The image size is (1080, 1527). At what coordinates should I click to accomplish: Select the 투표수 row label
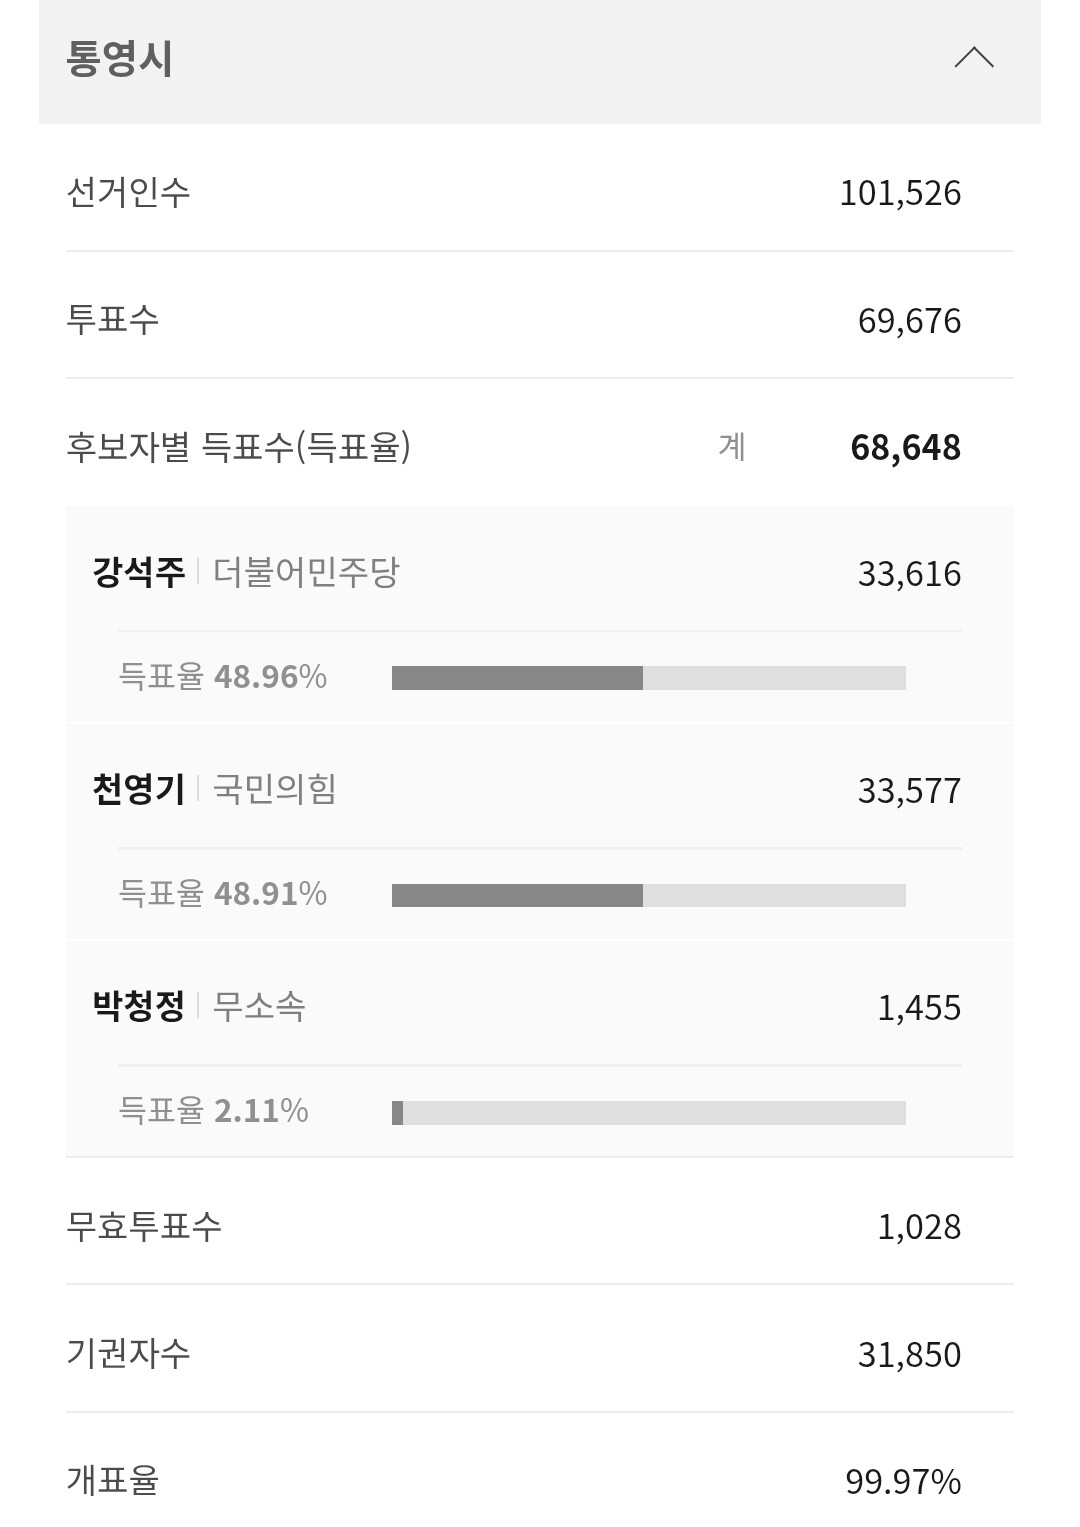click(112, 320)
